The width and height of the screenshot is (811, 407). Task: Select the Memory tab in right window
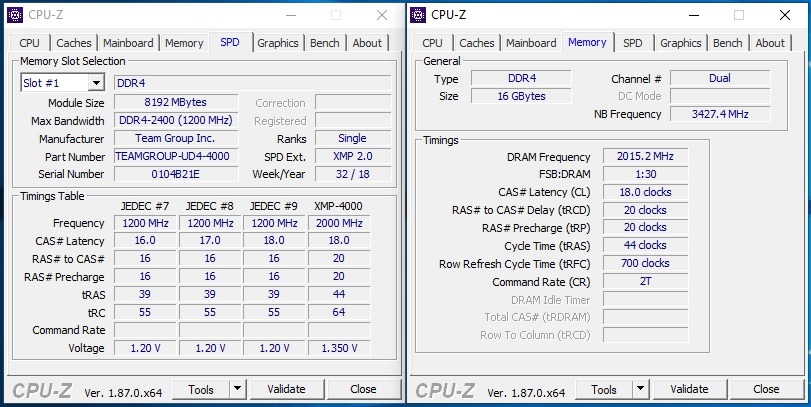pyautogui.click(x=587, y=42)
